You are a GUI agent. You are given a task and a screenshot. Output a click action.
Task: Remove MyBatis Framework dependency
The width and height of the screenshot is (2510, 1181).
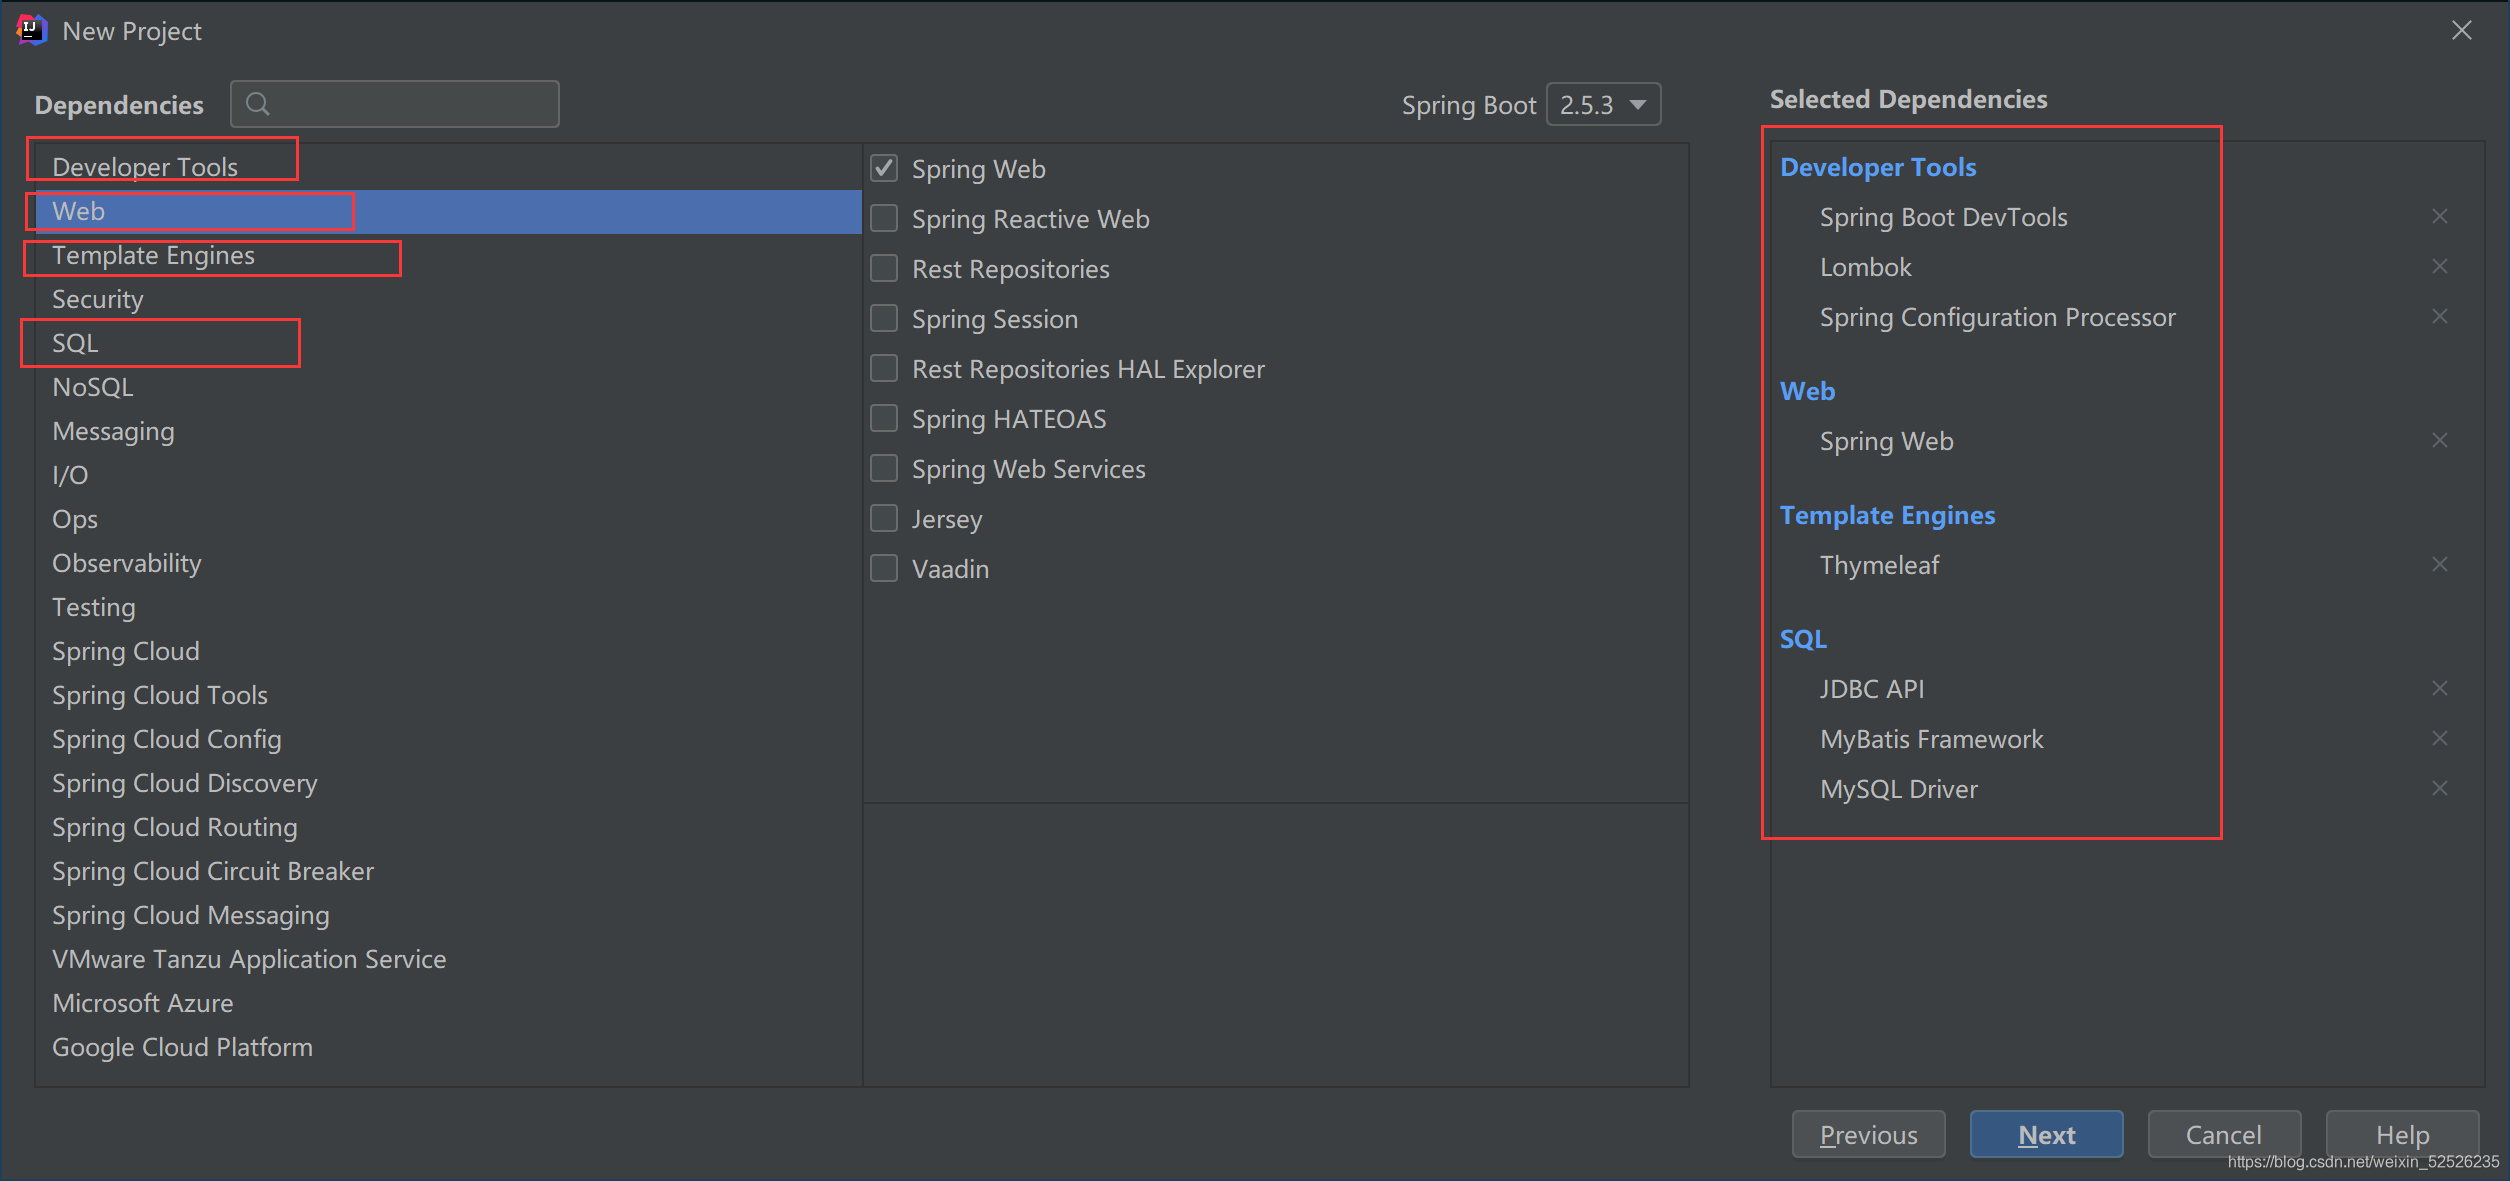pyautogui.click(x=2440, y=739)
